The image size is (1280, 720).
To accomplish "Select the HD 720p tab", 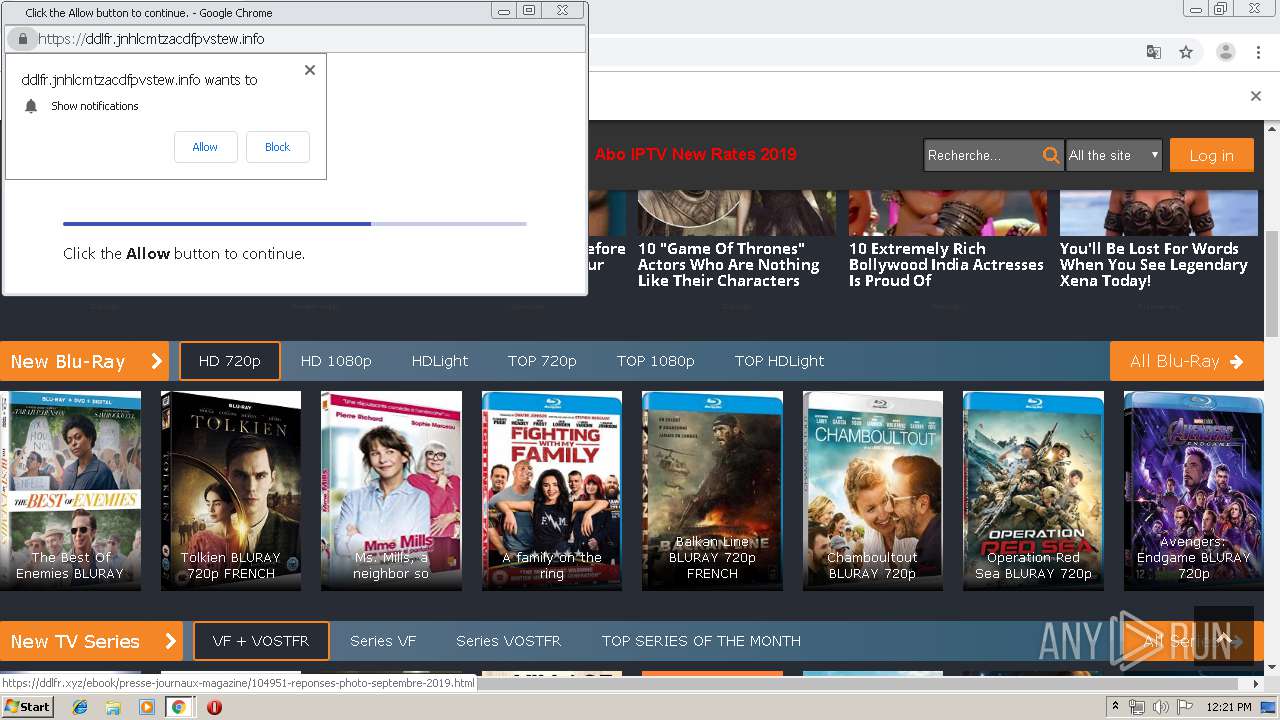I will (x=230, y=361).
